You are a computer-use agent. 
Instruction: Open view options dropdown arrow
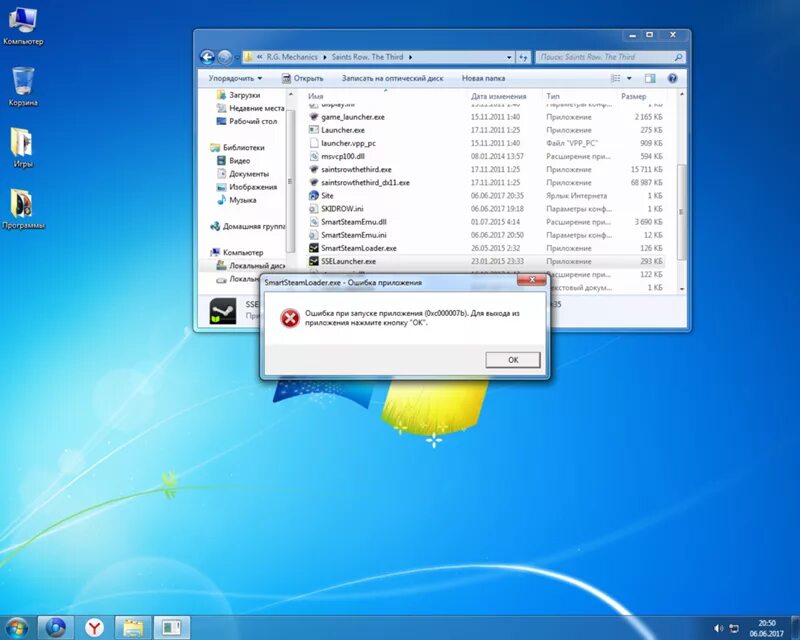click(629, 78)
